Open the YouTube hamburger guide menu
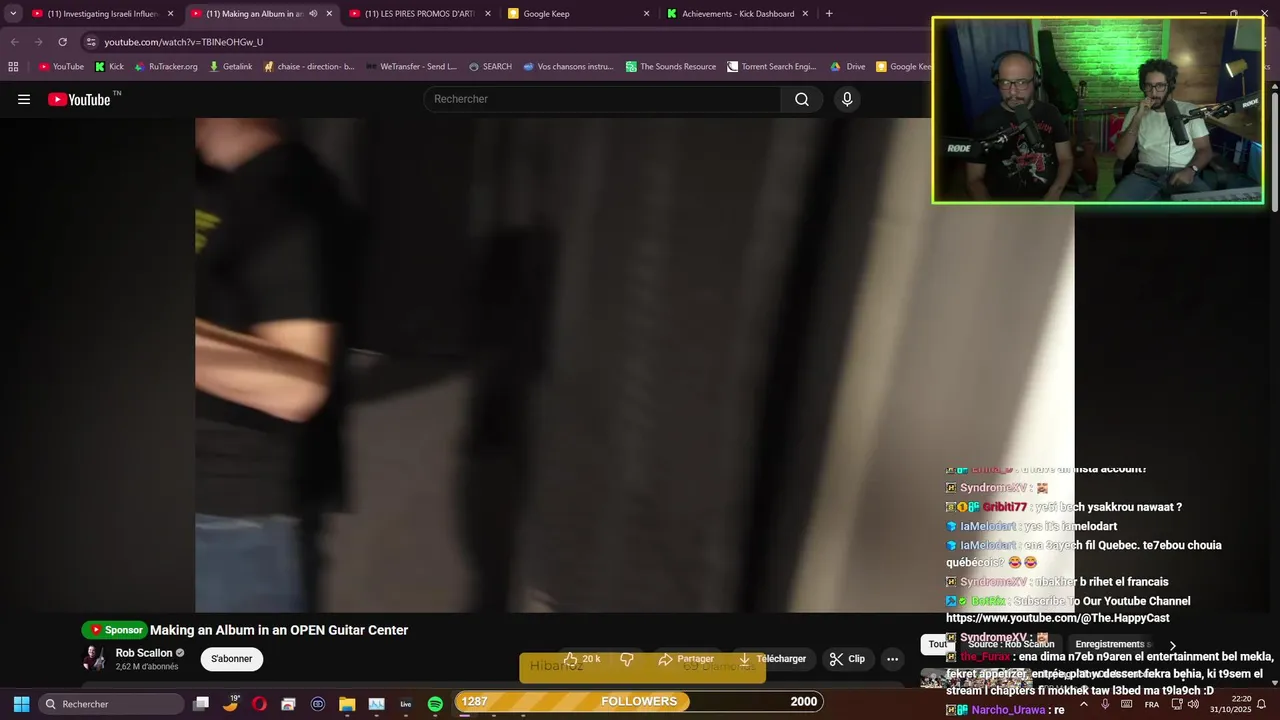The height and width of the screenshot is (720, 1280). (24, 99)
